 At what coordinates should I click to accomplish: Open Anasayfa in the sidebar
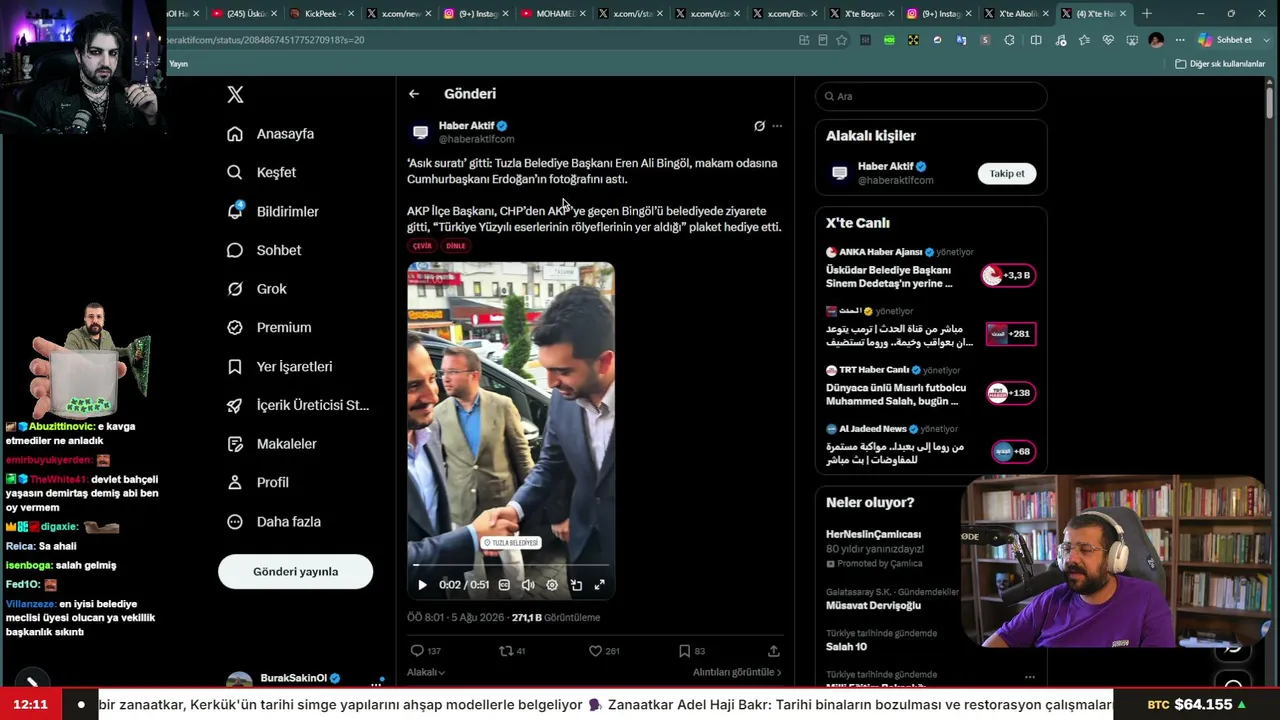271,134
